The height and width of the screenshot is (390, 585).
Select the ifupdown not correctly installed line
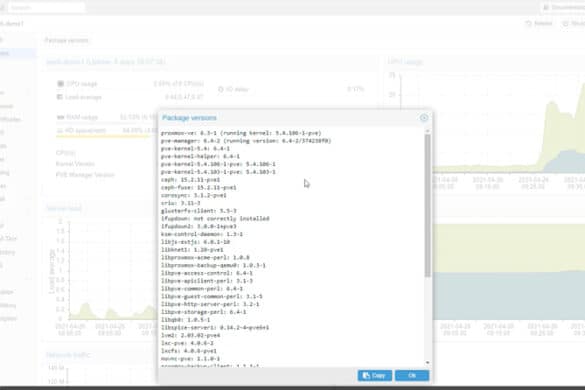215,219
